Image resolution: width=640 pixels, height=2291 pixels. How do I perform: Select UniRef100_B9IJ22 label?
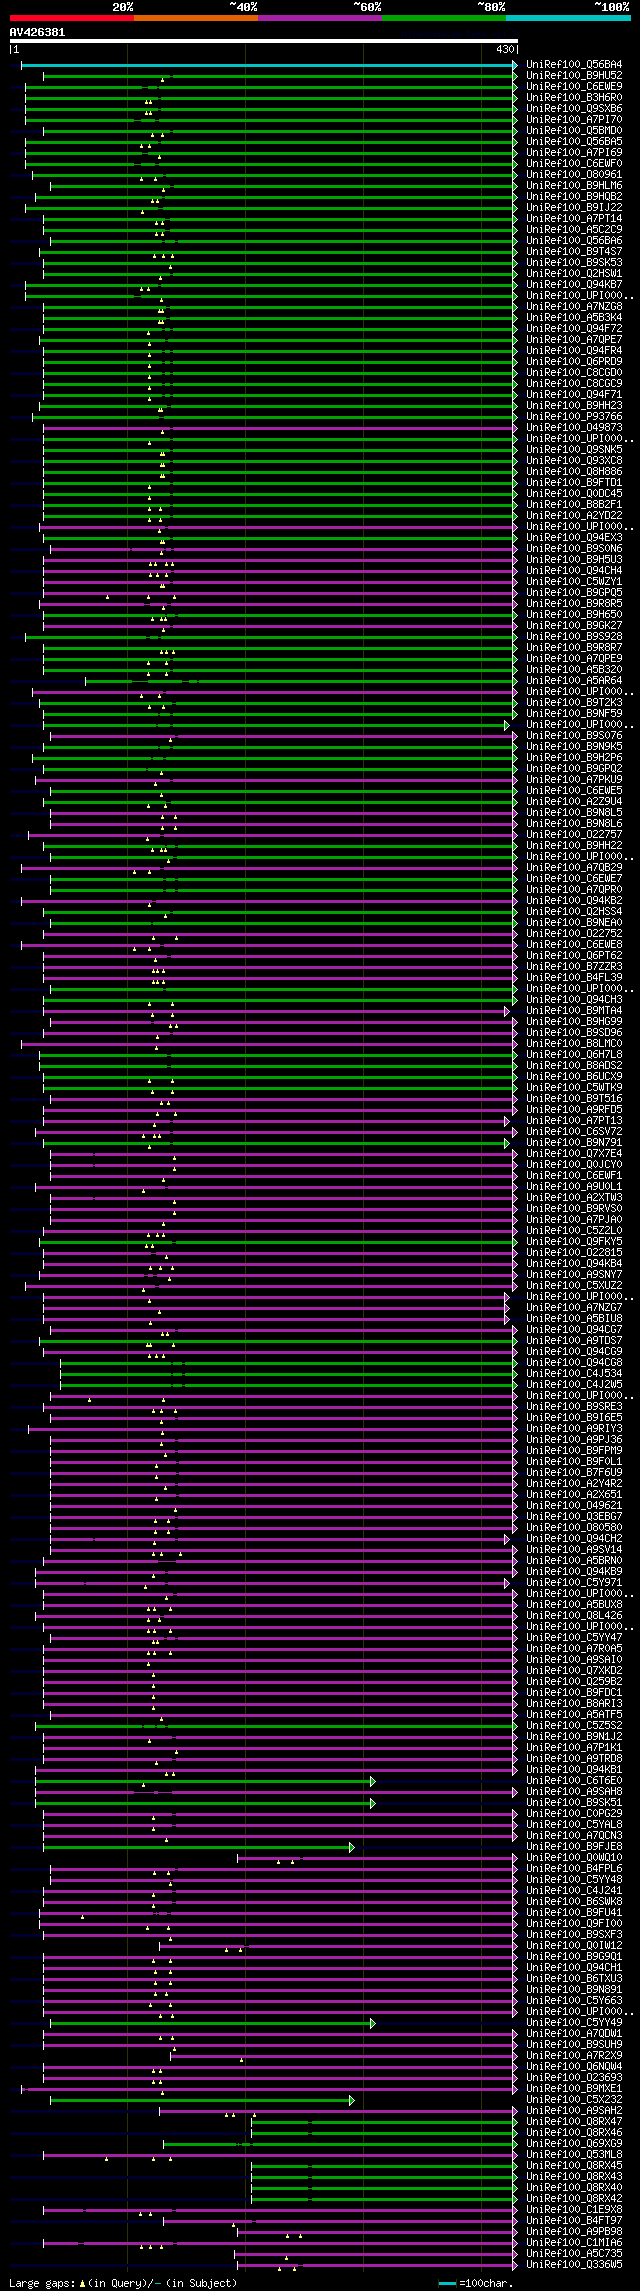574,208
